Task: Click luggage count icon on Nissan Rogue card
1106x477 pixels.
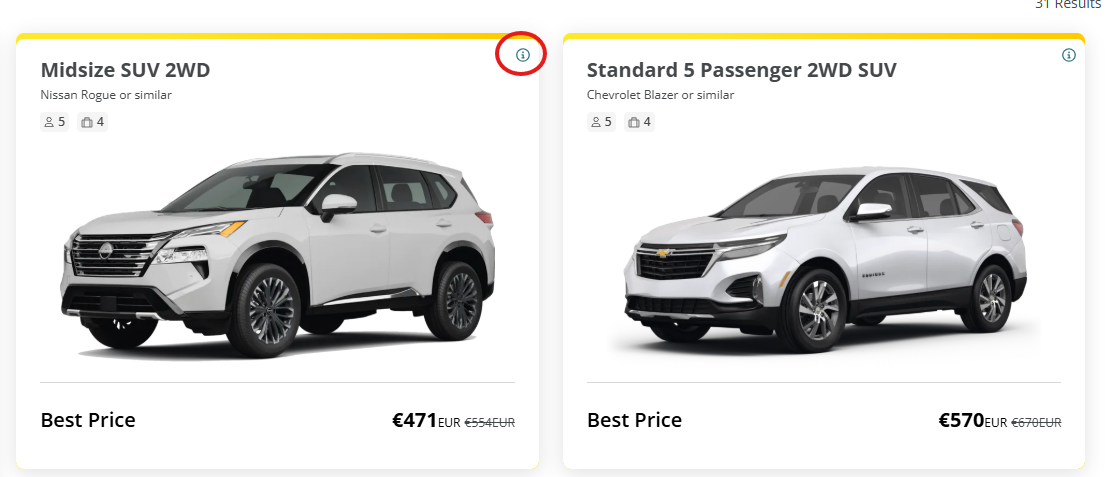Action: click(x=87, y=122)
